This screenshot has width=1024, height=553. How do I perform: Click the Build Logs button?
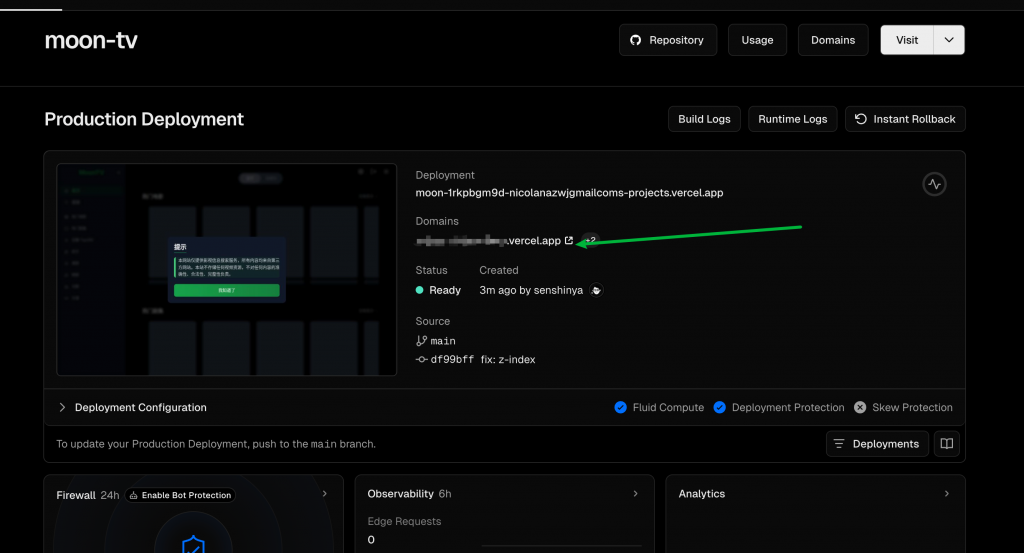(704, 119)
